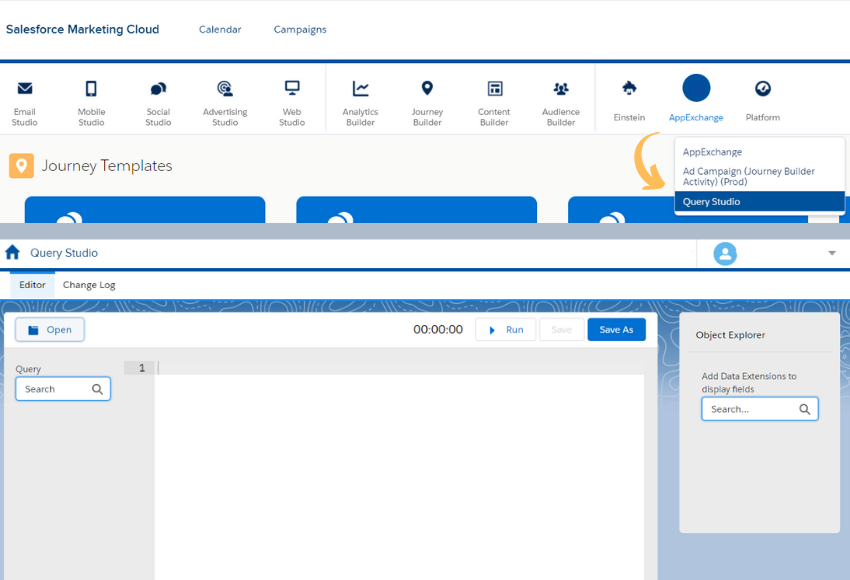Click the AppExchange circle icon
The image size is (850, 580).
(696, 88)
